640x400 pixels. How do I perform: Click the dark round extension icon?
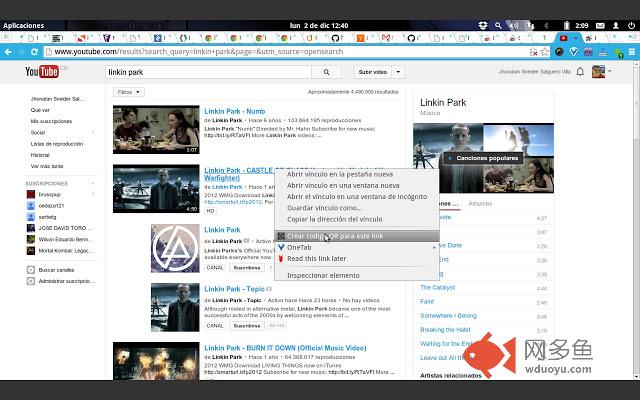click(559, 52)
